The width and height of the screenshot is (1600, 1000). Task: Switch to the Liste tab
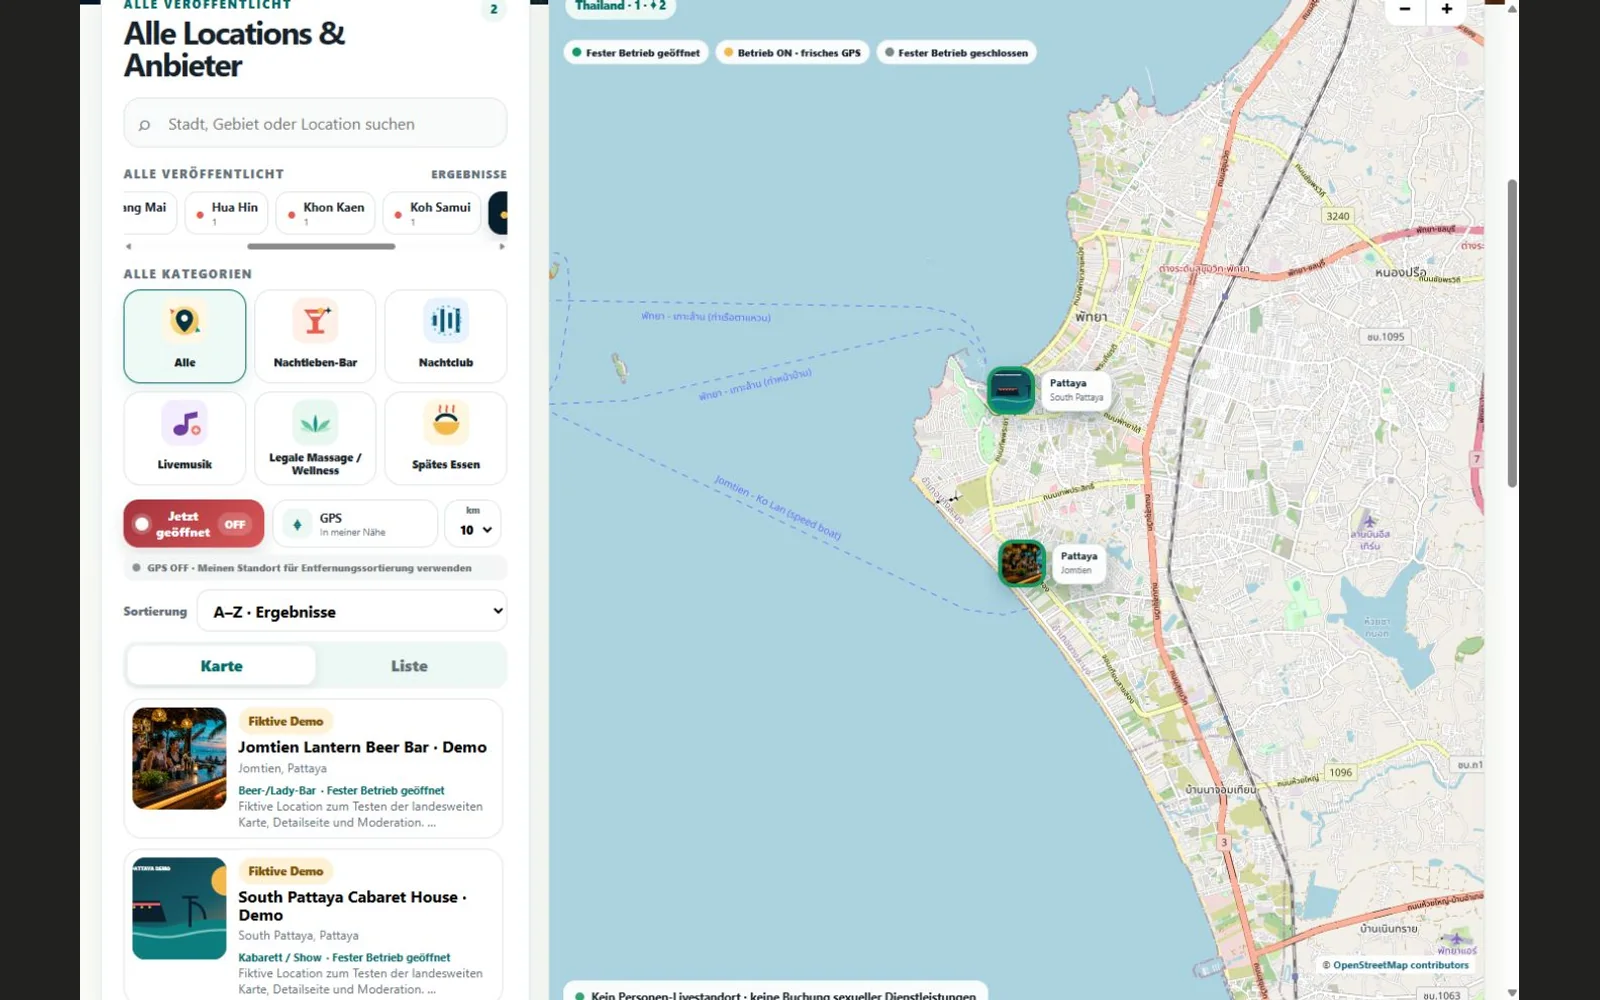409,666
